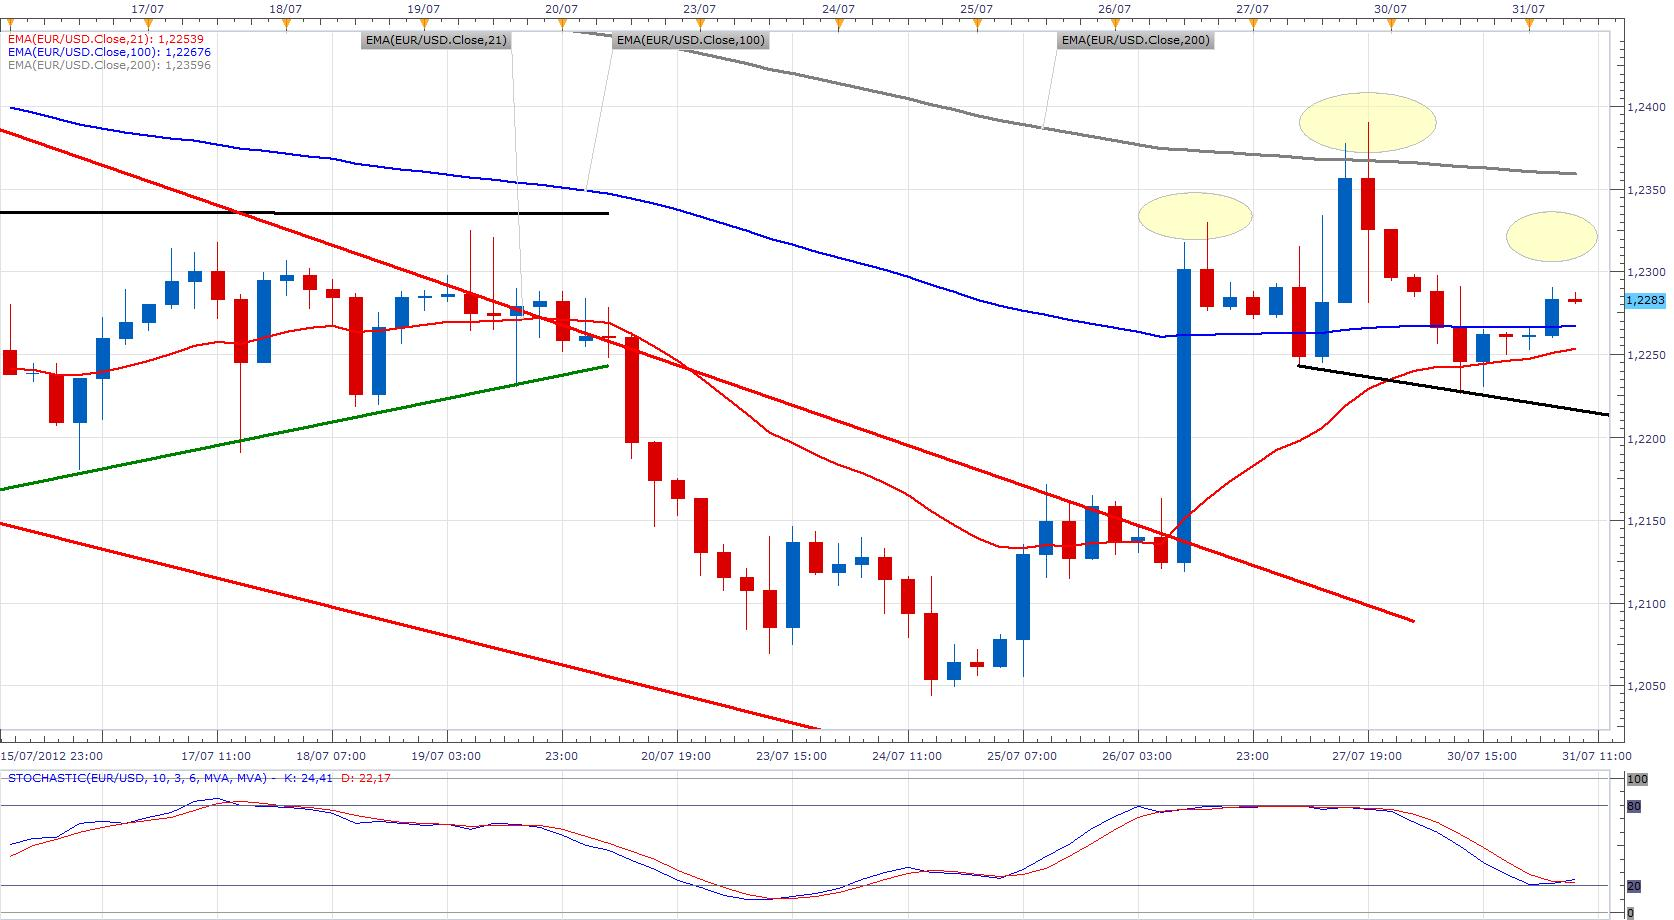Image resolution: width=1674 pixels, height=920 pixels.
Task: Click the EMA 200 gray callout label
Action: click(x=1135, y=41)
